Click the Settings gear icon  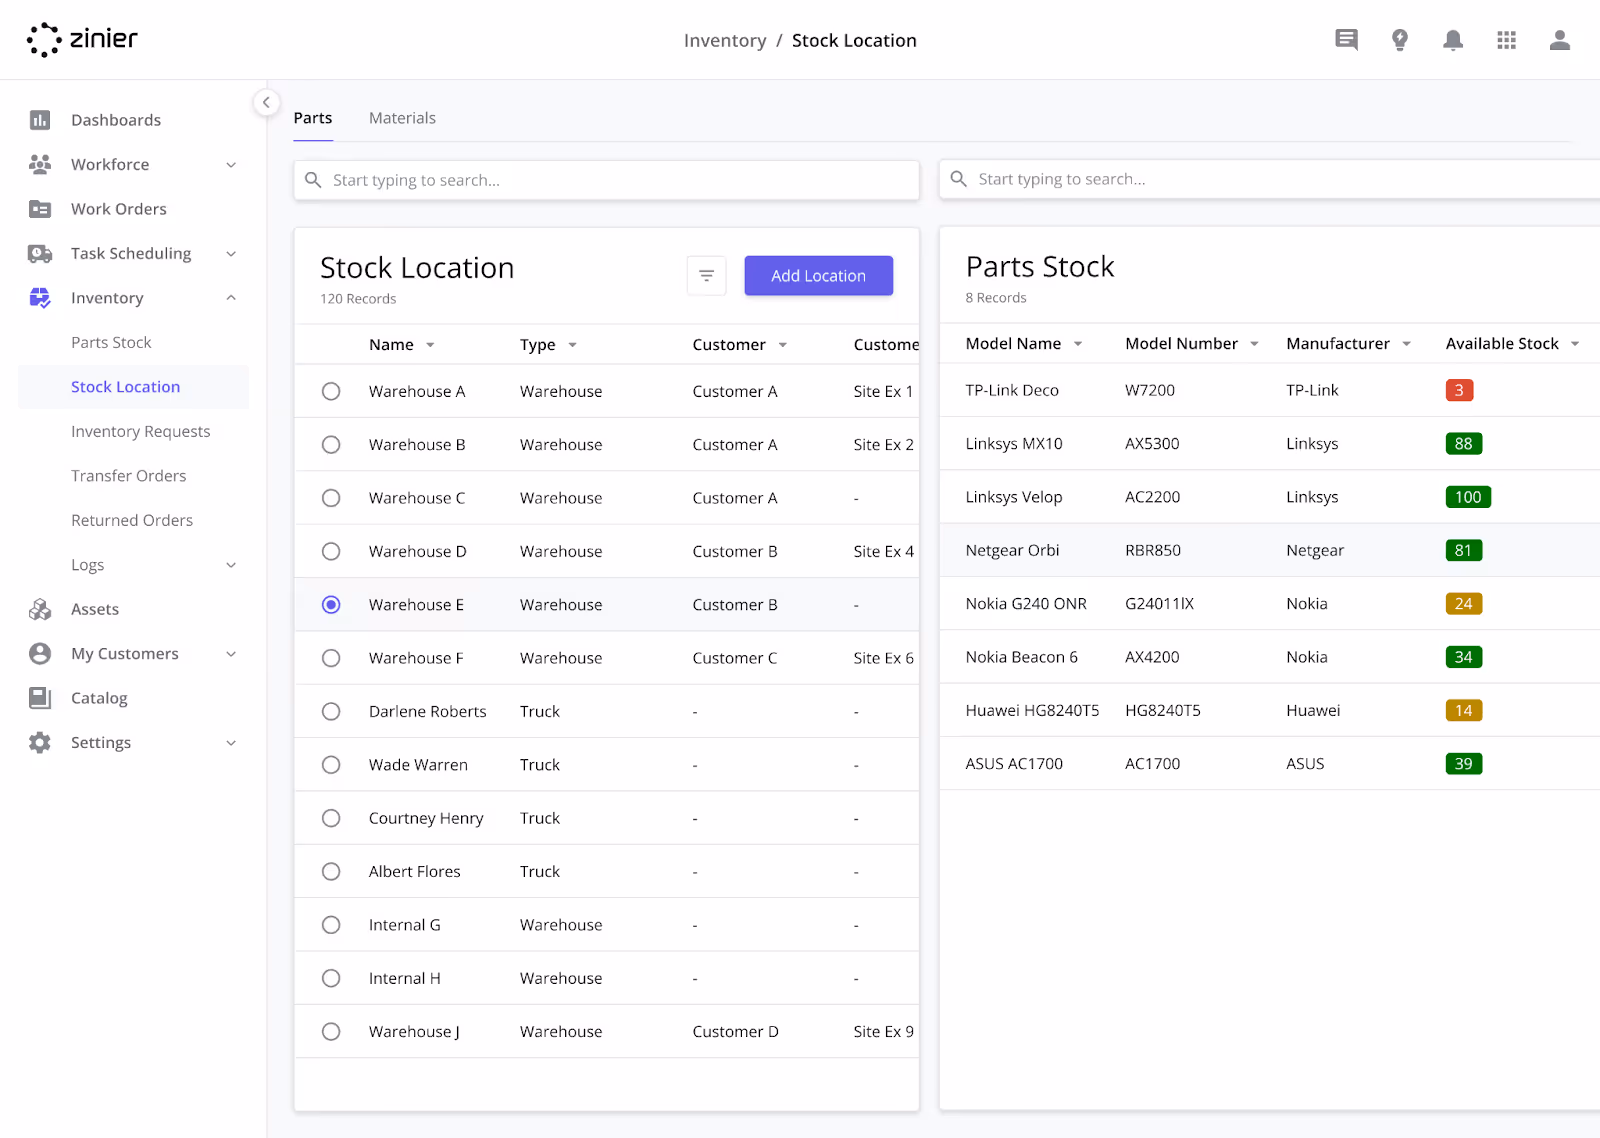point(40,742)
